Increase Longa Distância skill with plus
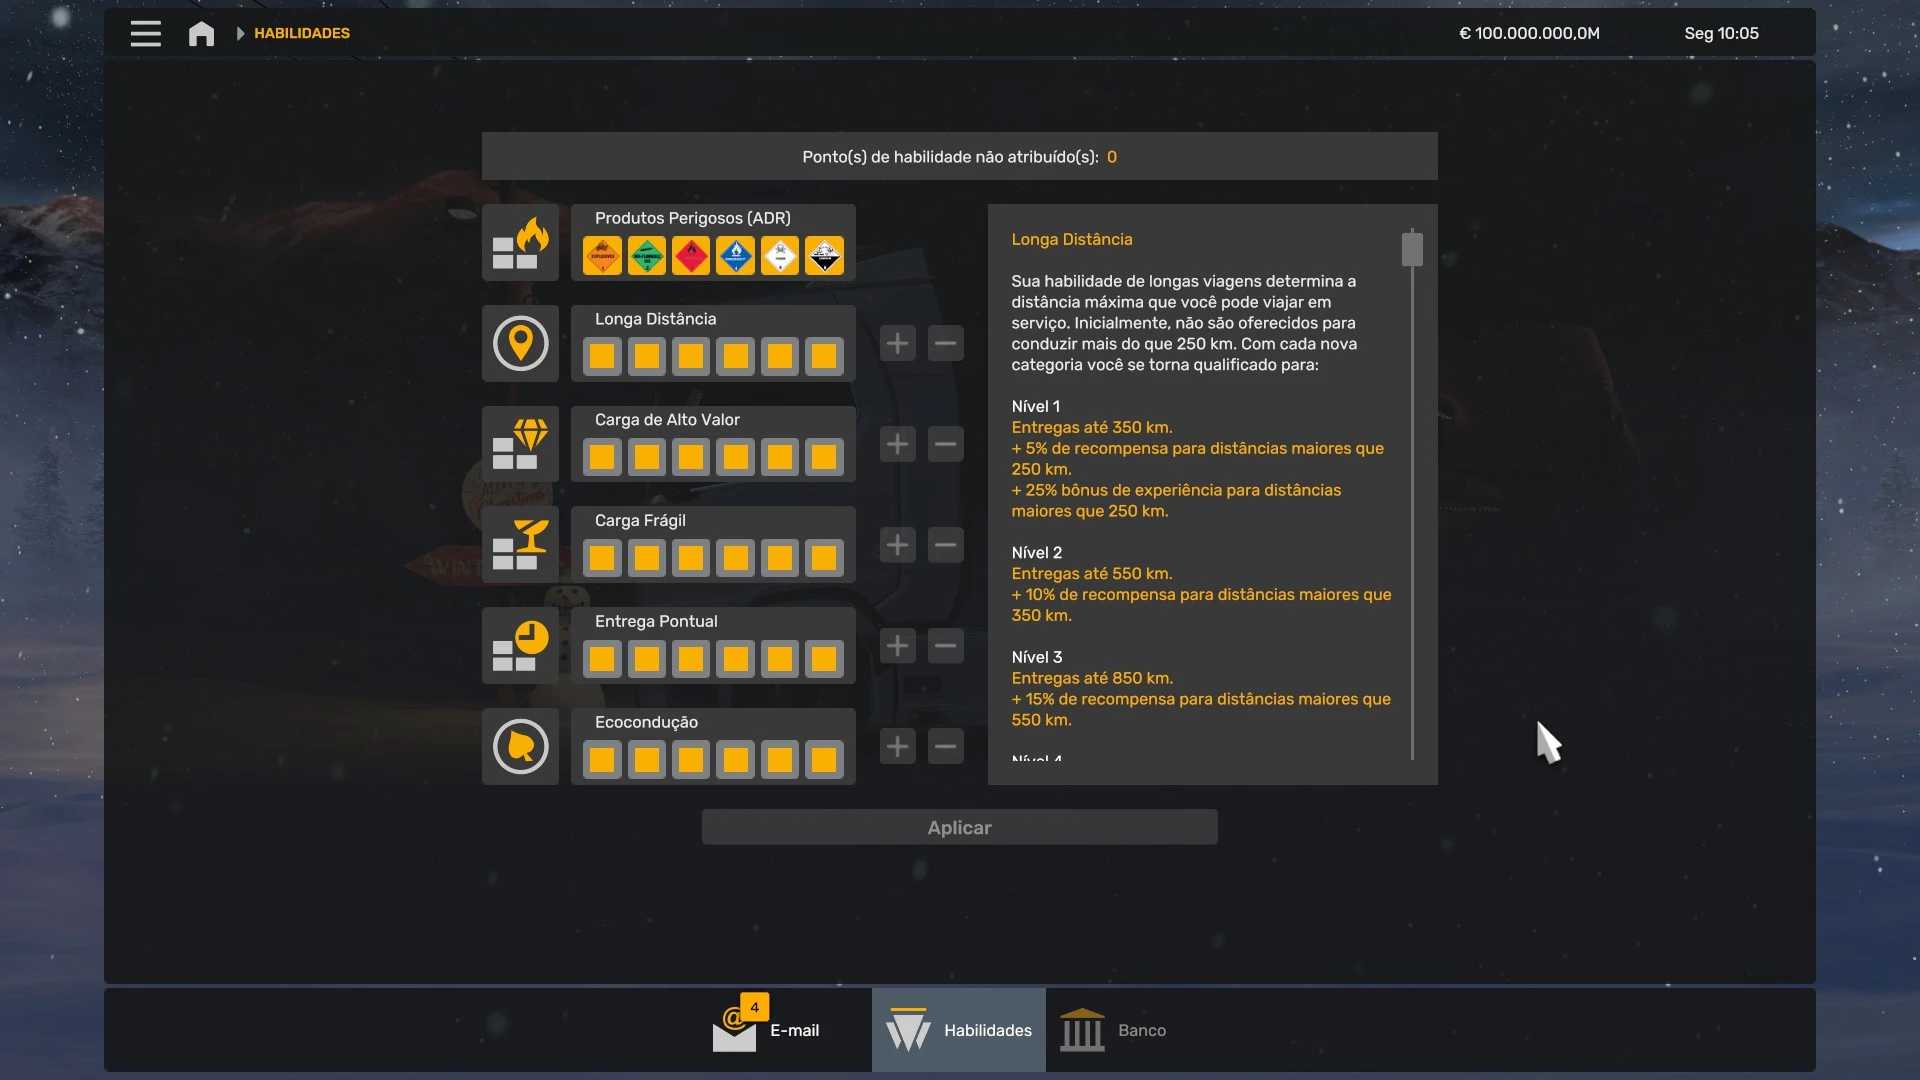Image resolution: width=1920 pixels, height=1080 pixels. click(x=897, y=344)
